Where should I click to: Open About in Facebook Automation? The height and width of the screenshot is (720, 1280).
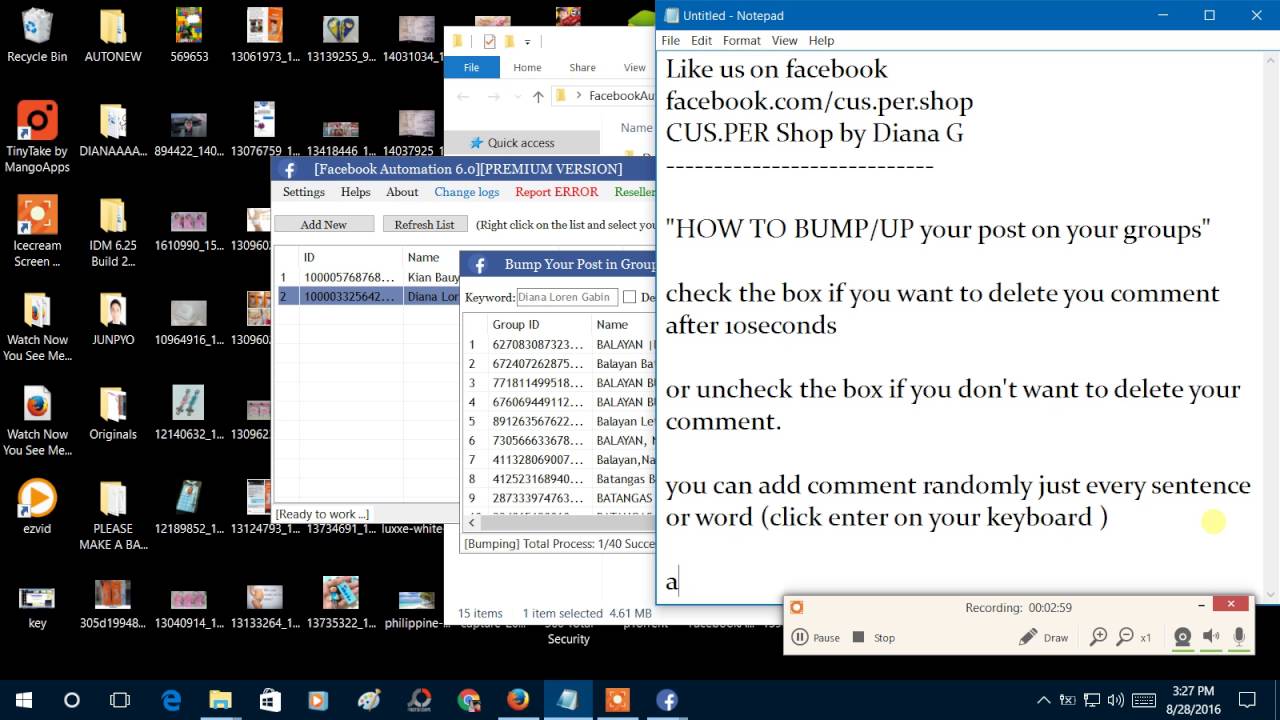402,192
